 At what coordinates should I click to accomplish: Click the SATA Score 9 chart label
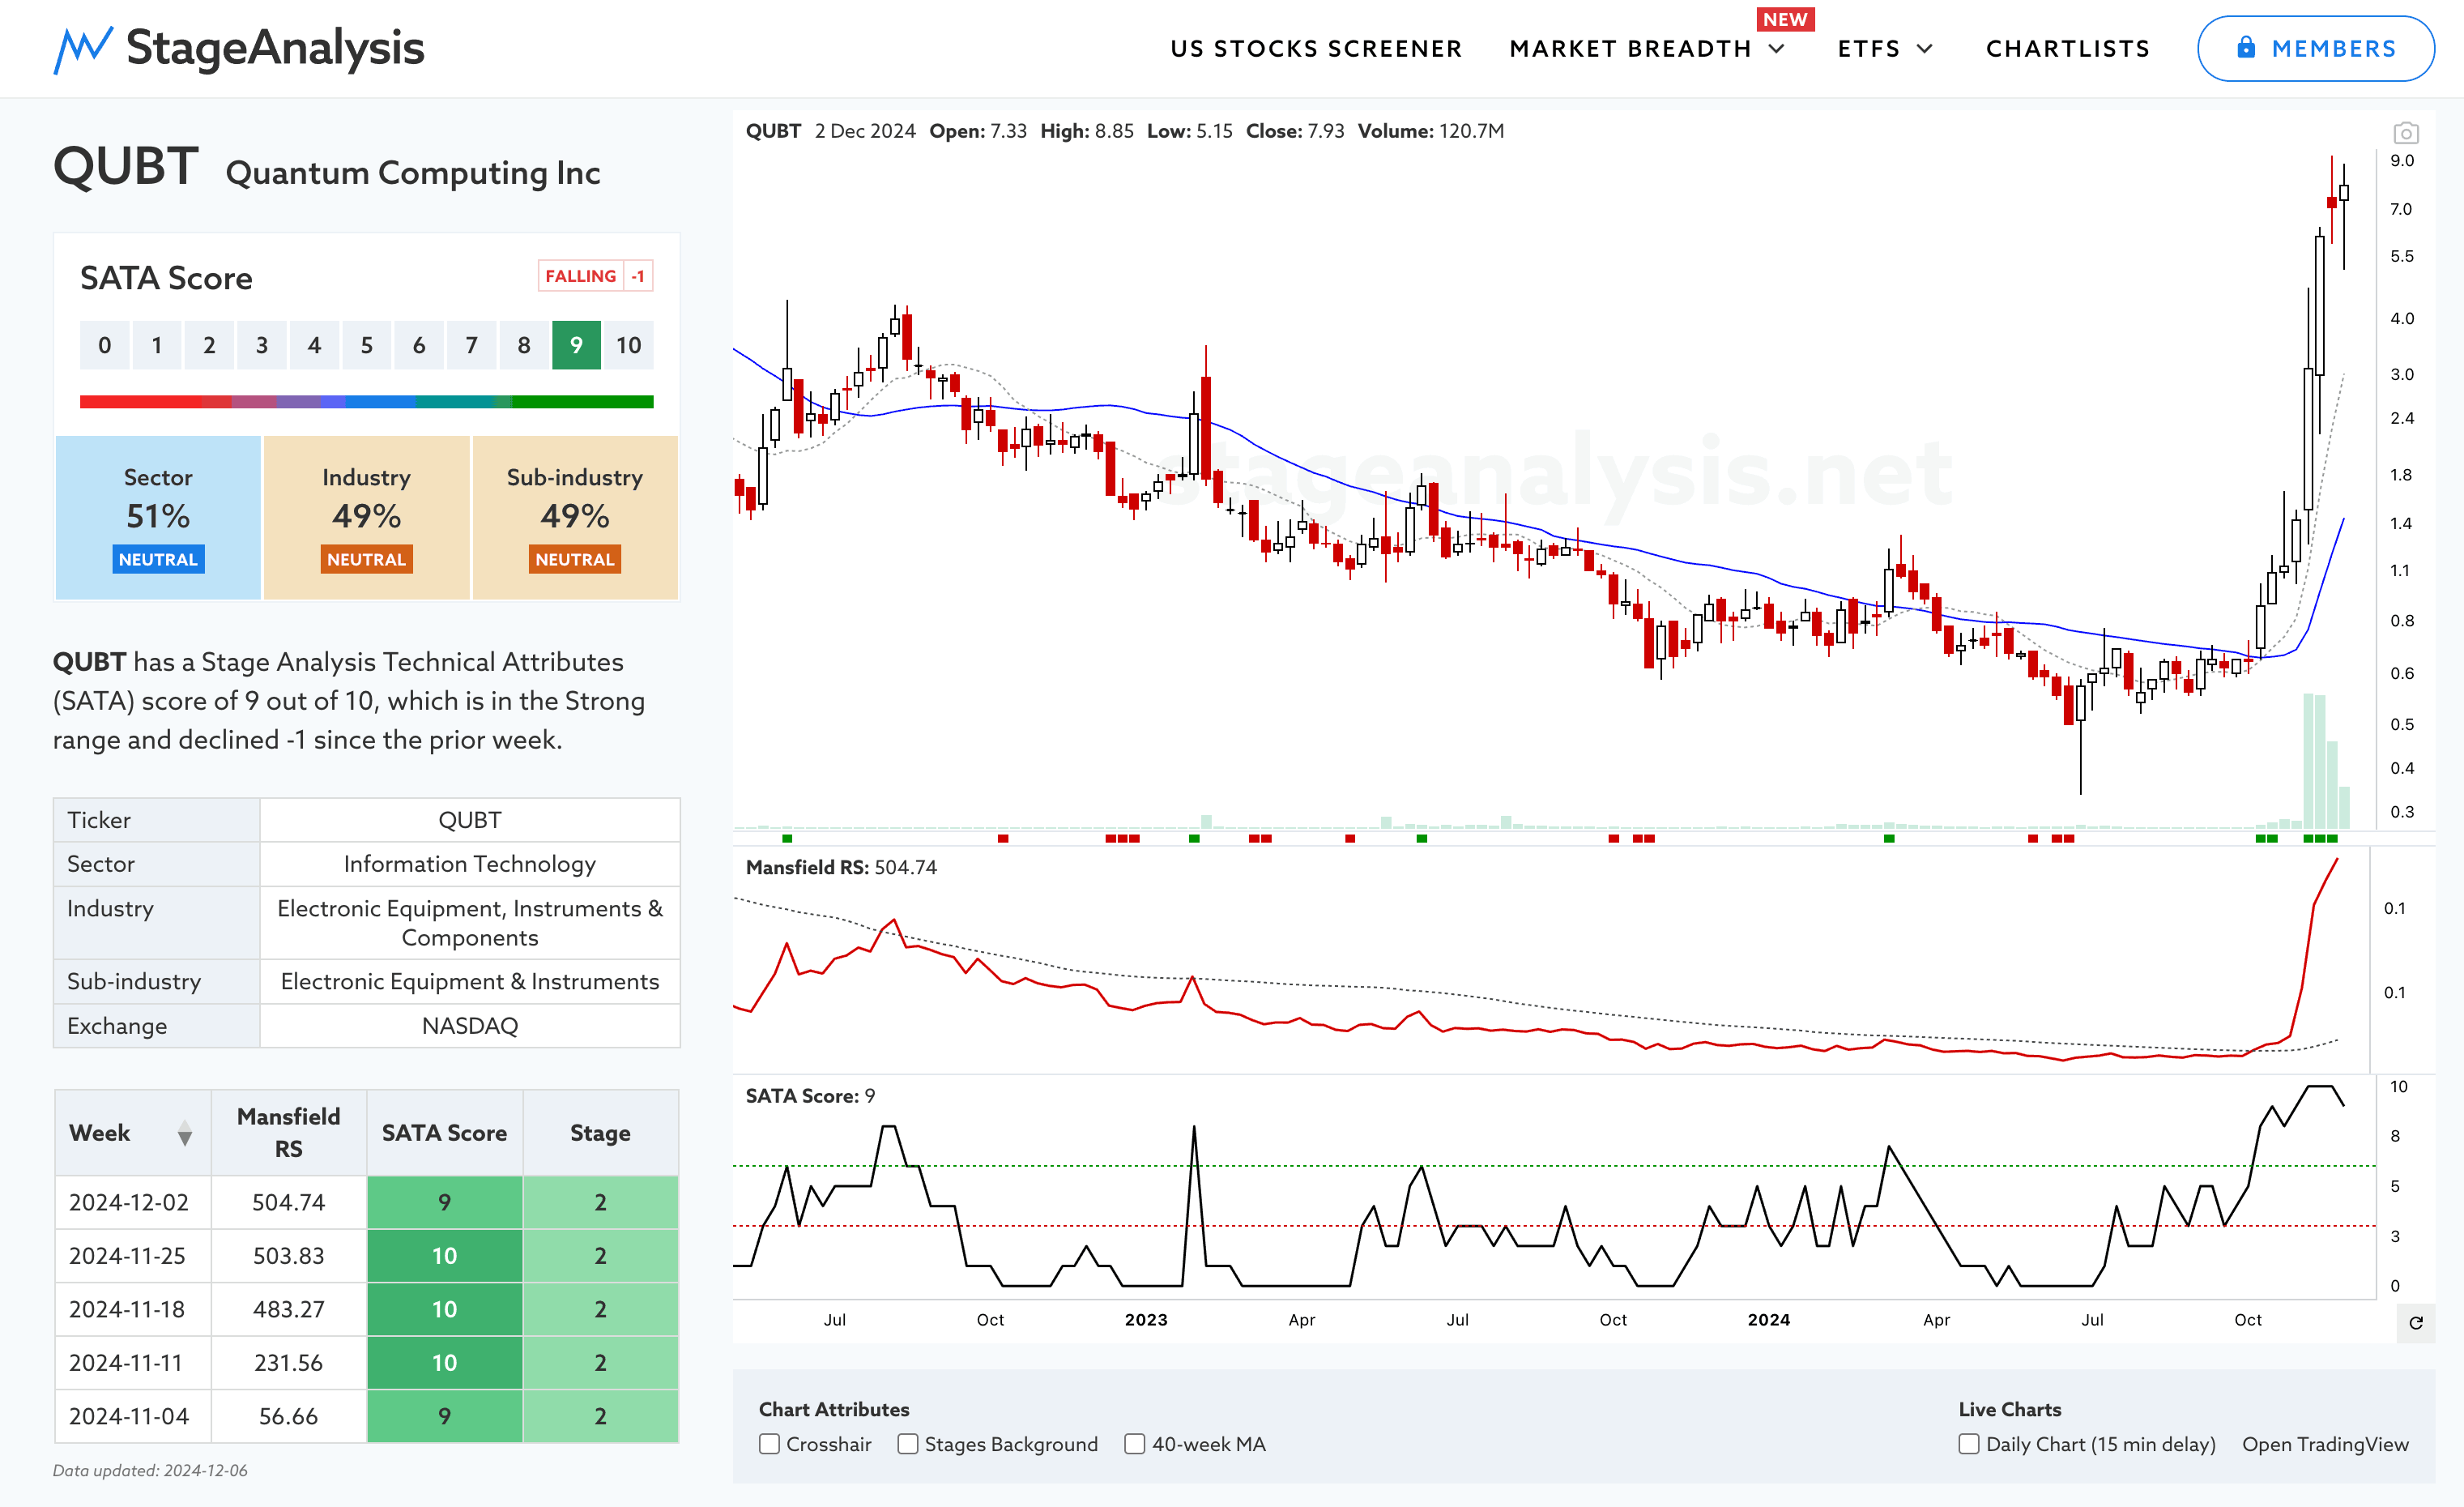tap(810, 1096)
